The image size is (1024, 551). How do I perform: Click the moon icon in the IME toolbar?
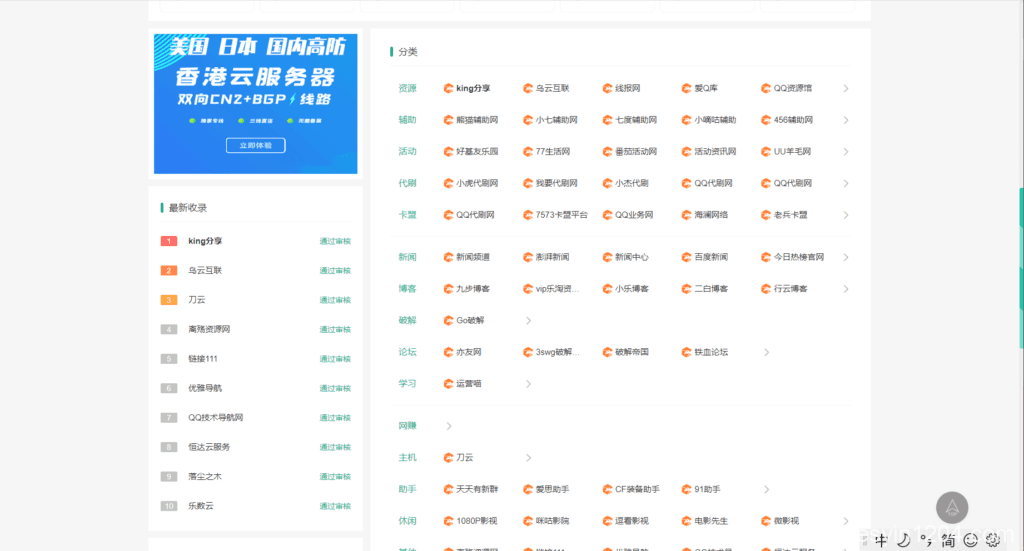click(902, 540)
